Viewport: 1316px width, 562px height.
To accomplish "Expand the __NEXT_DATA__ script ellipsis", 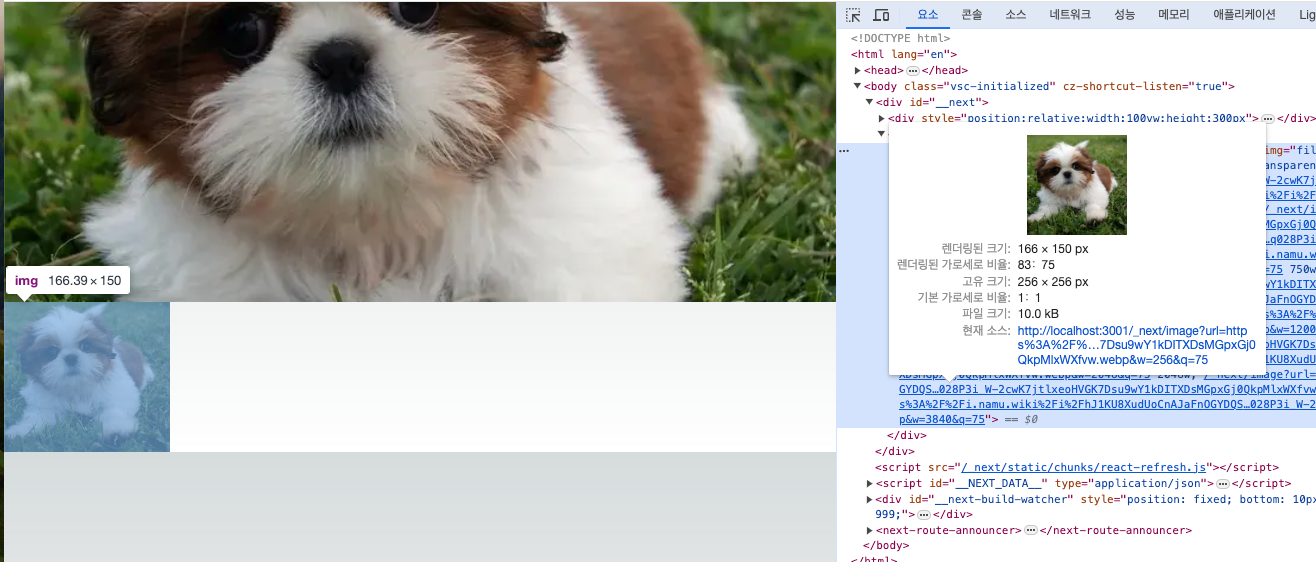I will 1222,483.
